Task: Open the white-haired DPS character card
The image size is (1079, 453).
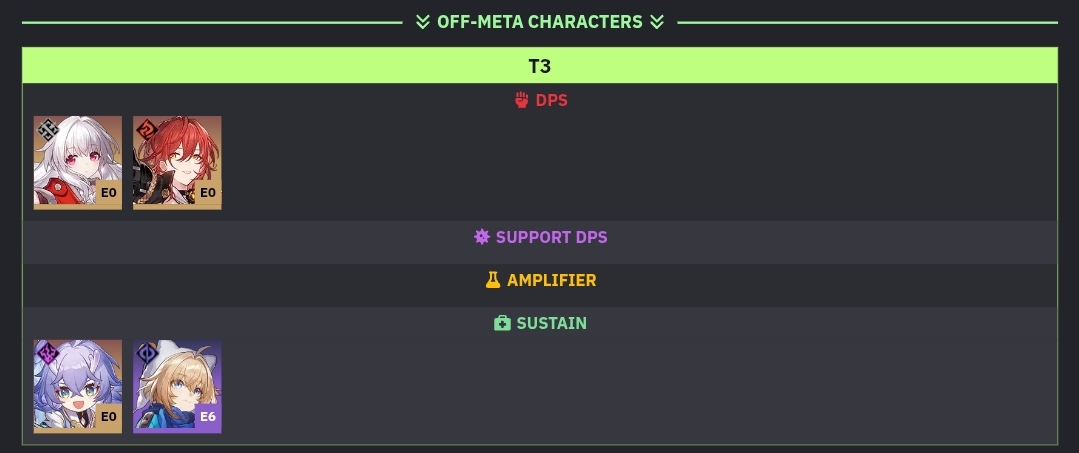Action: [78, 163]
